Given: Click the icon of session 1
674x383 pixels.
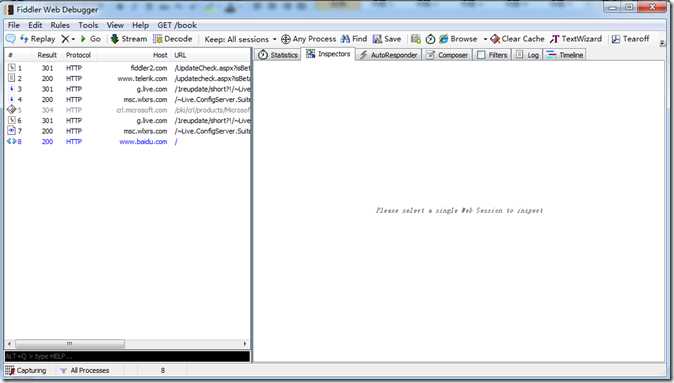Looking at the screenshot, I should 12,67.
